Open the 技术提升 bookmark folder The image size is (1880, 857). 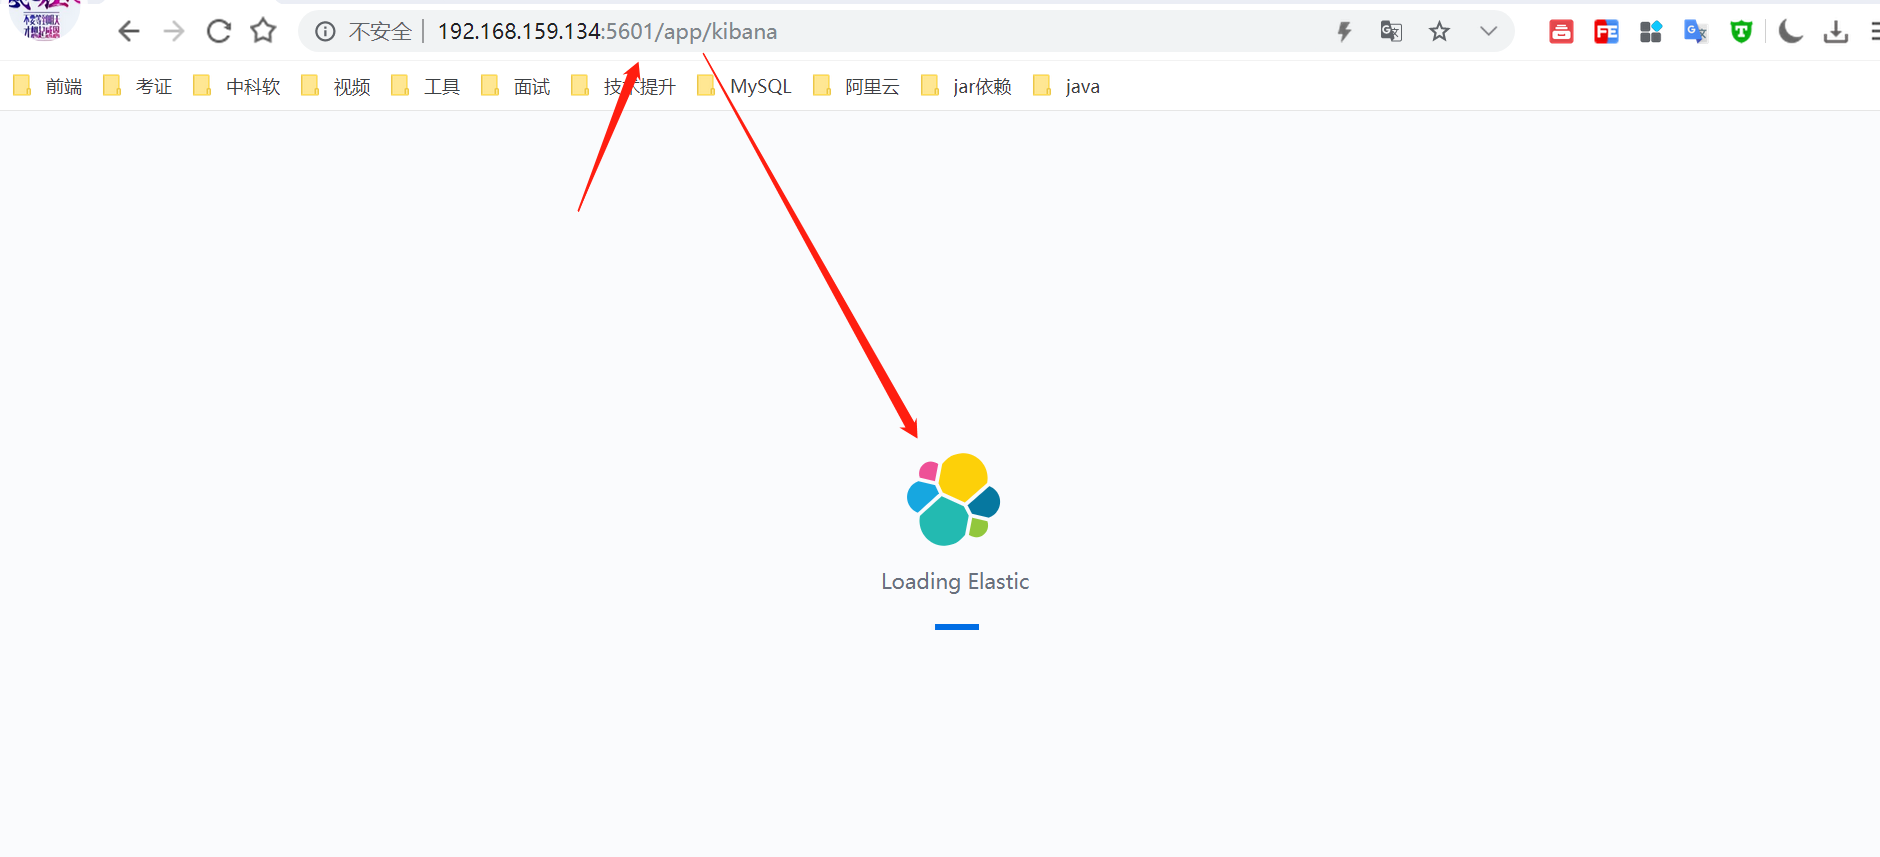pyautogui.click(x=624, y=87)
